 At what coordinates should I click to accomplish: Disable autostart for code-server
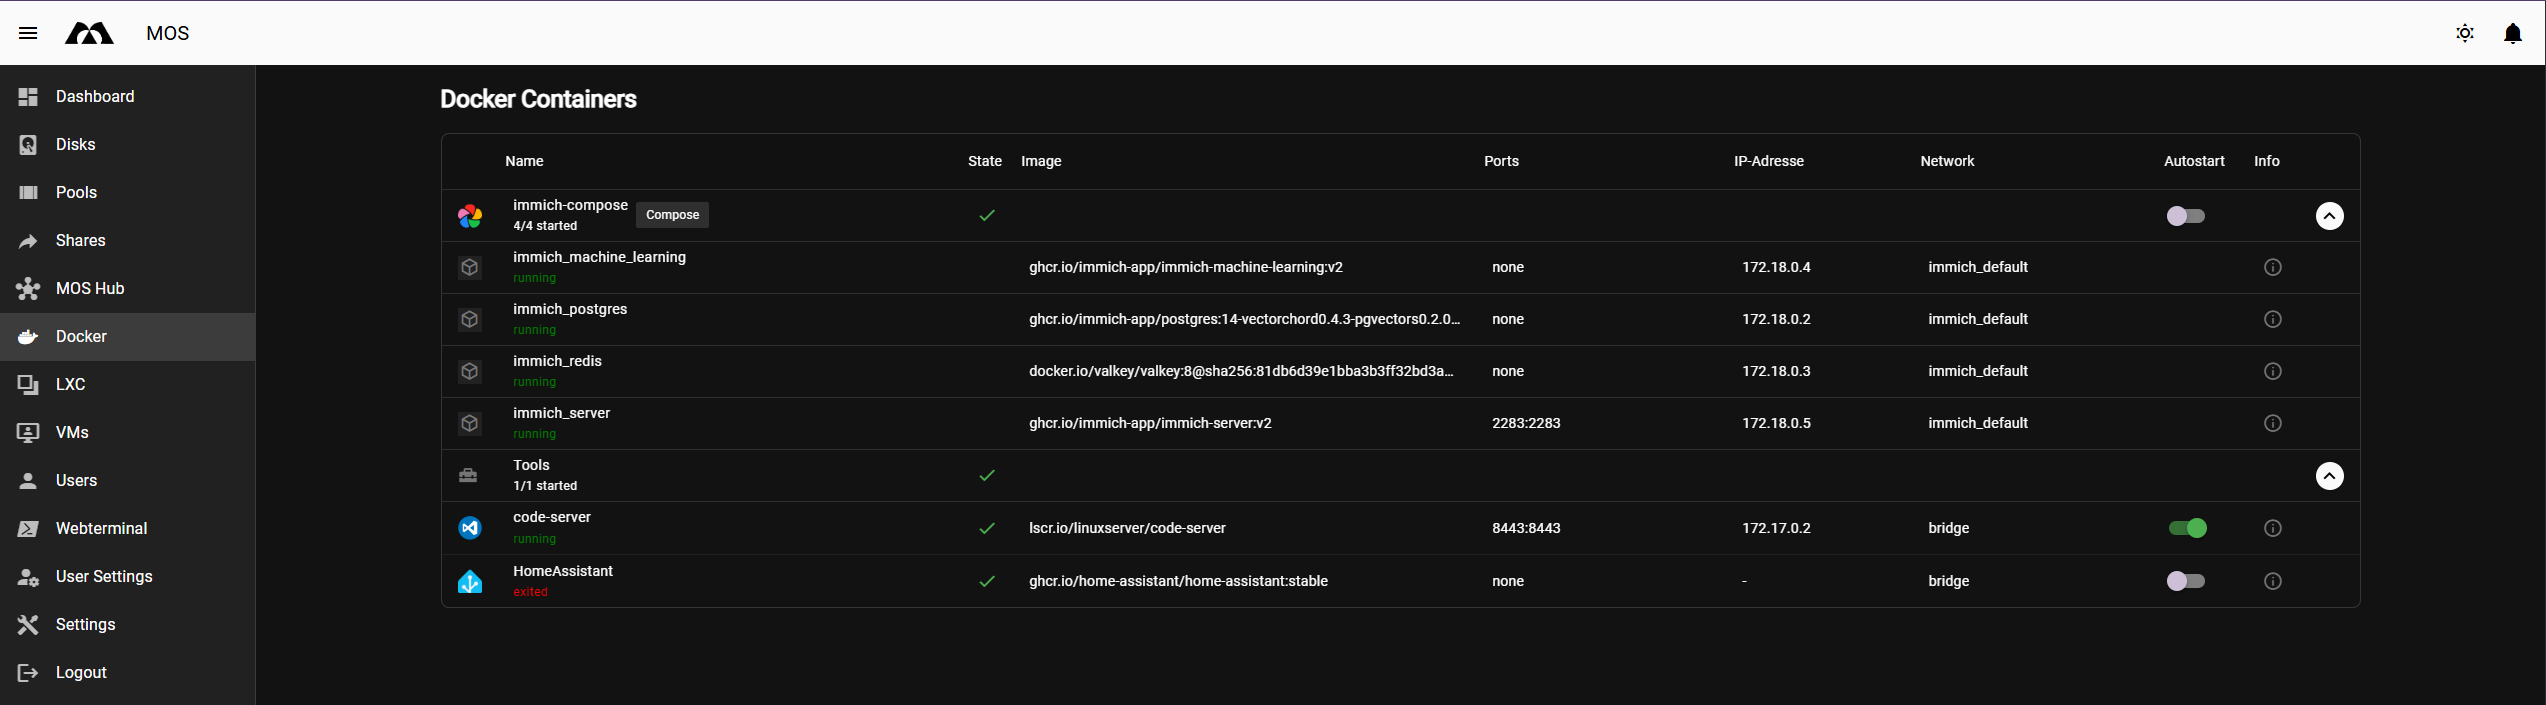[2187, 528]
